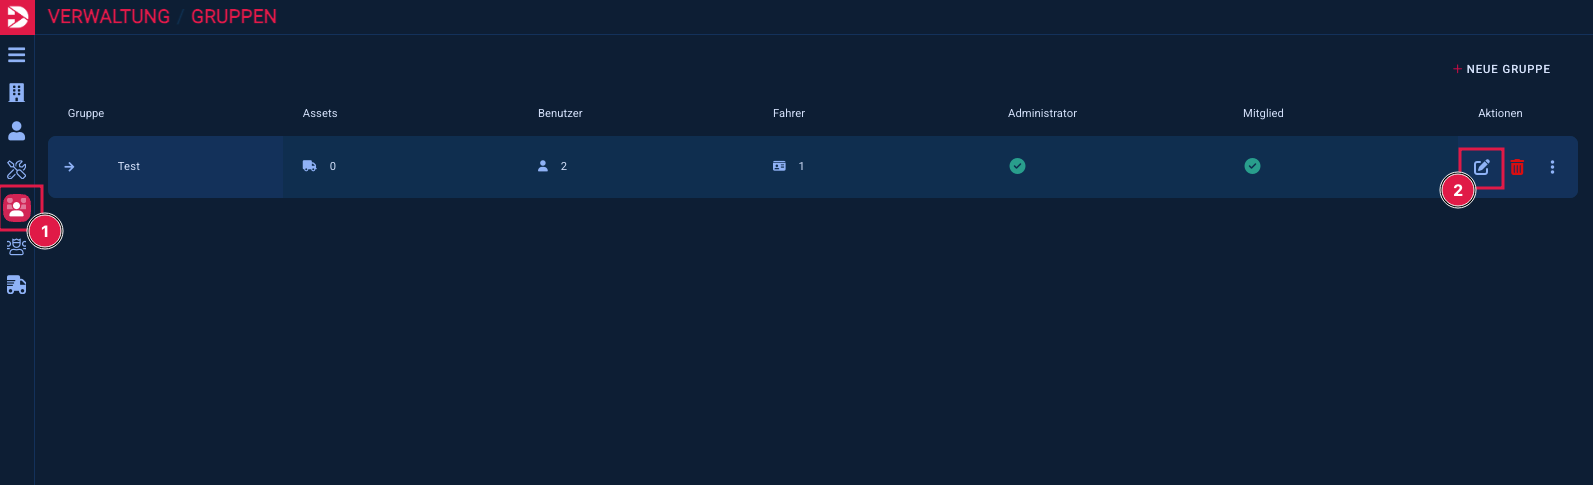Viewport: 1593px width, 485px height.
Task: Create a new group with Neue Gruppe
Action: pyautogui.click(x=1502, y=69)
